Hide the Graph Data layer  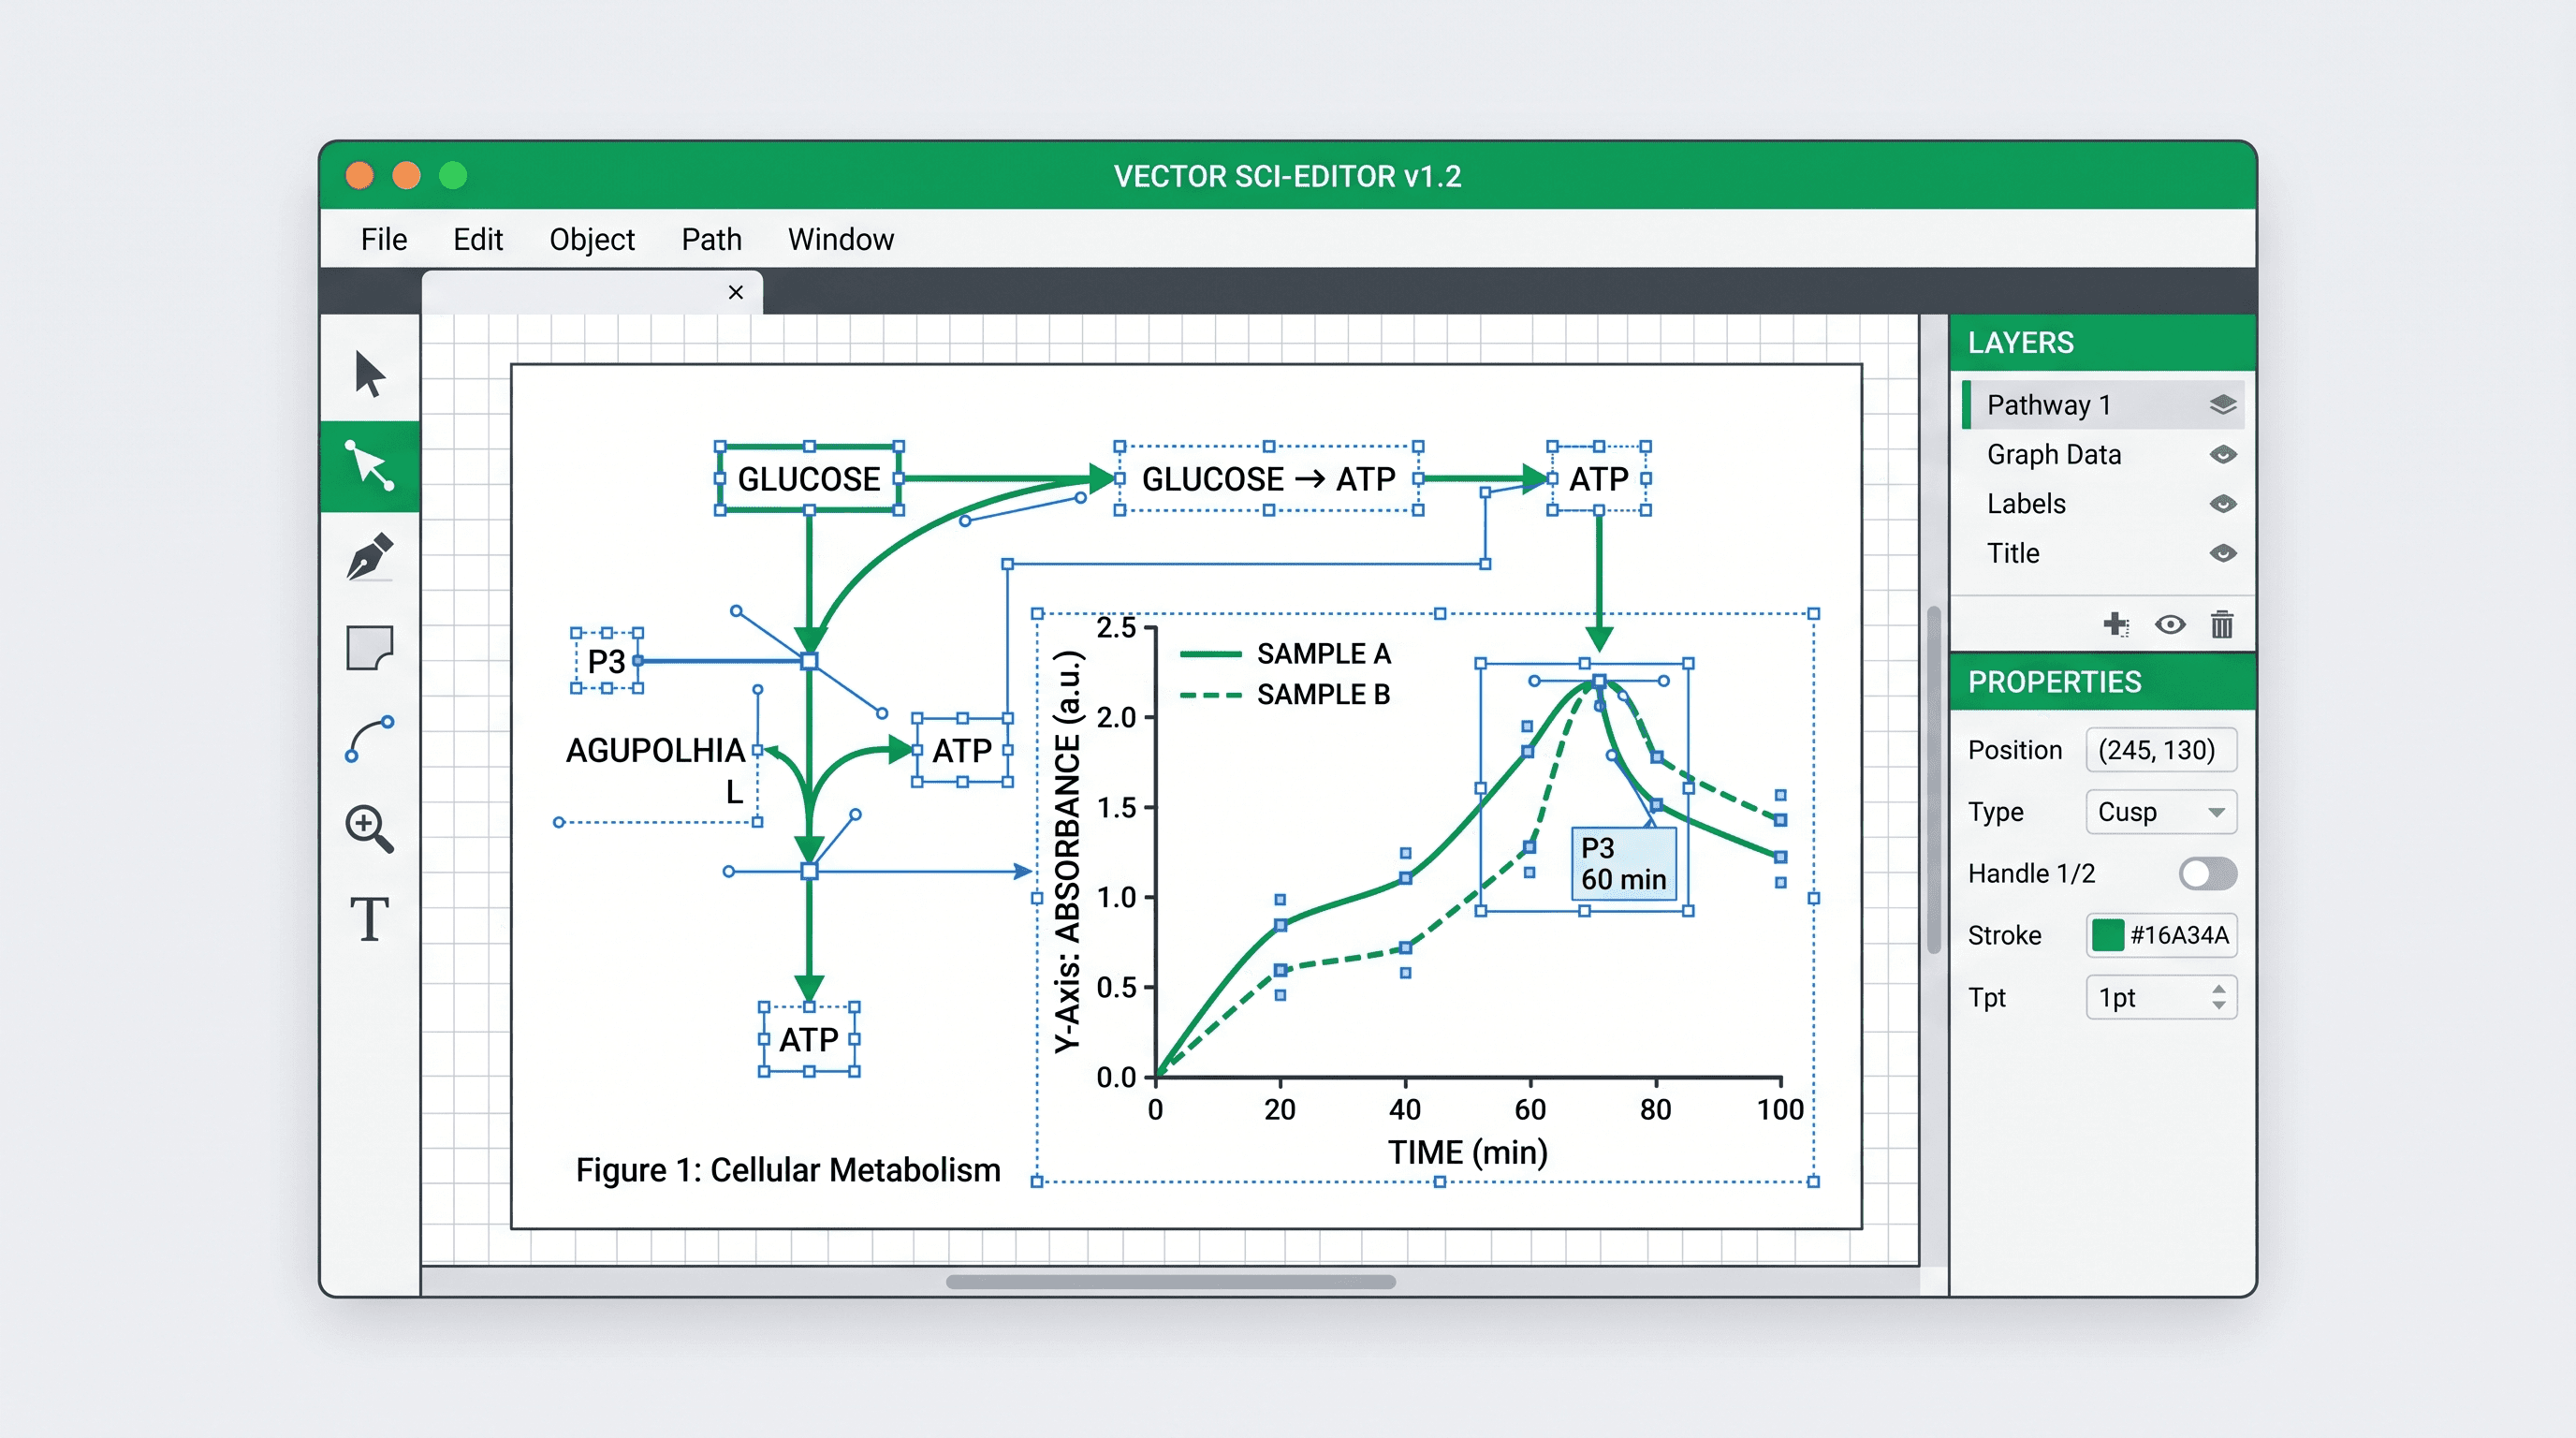coord(2222,455)
